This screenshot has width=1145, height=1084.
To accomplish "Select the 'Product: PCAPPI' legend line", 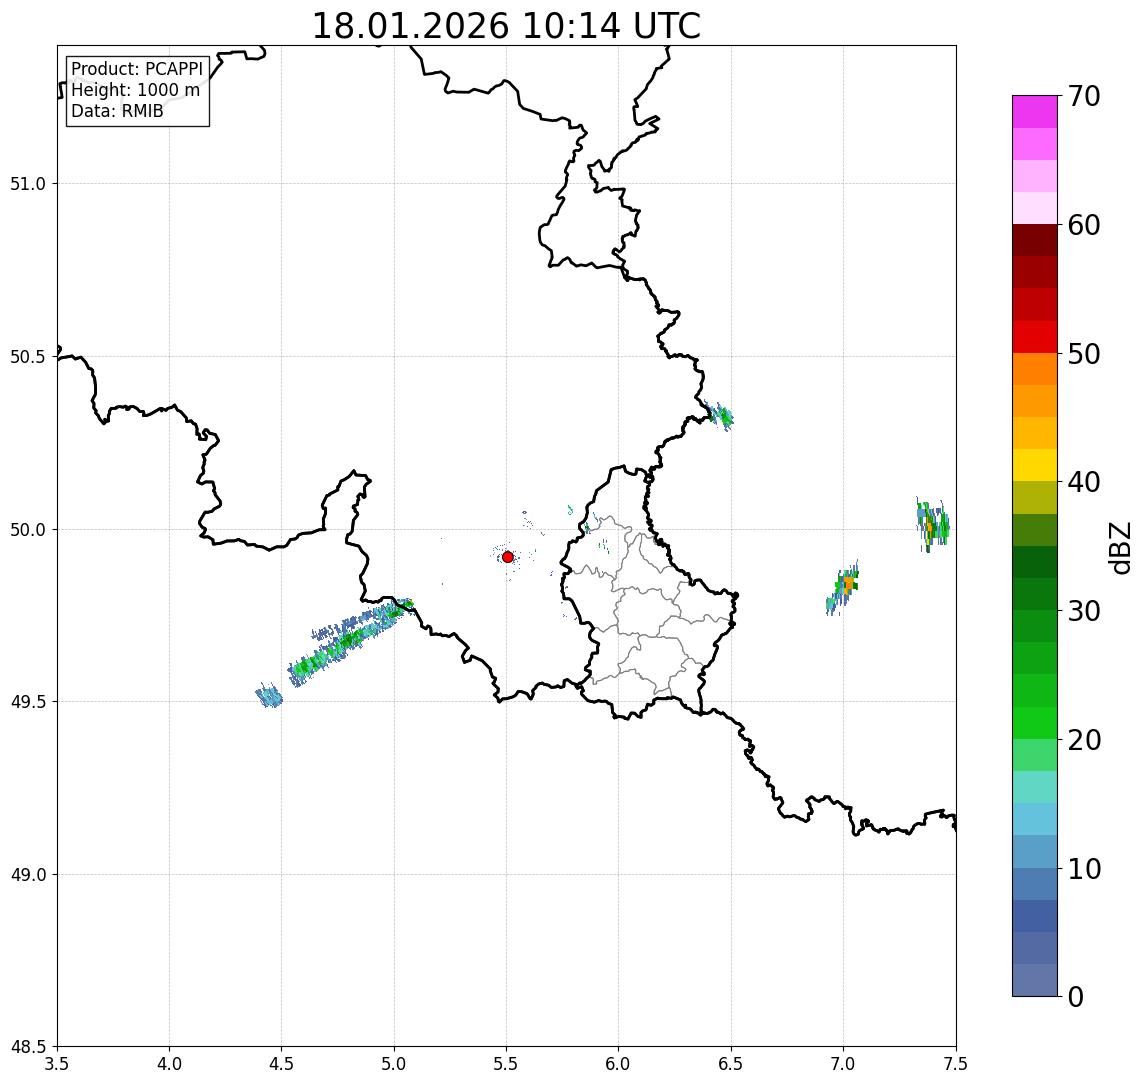I will tap(137, 69).
